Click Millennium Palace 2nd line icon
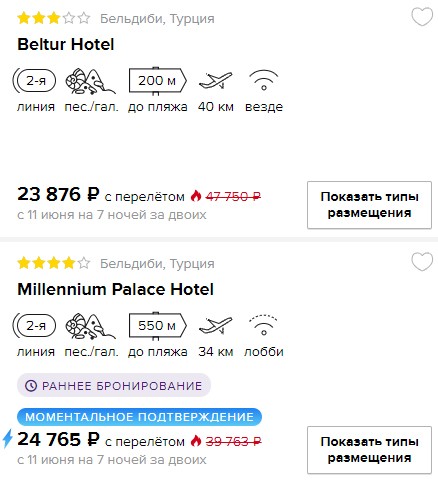The height and width of the screenshot is (482, 438). coord(34,326)
